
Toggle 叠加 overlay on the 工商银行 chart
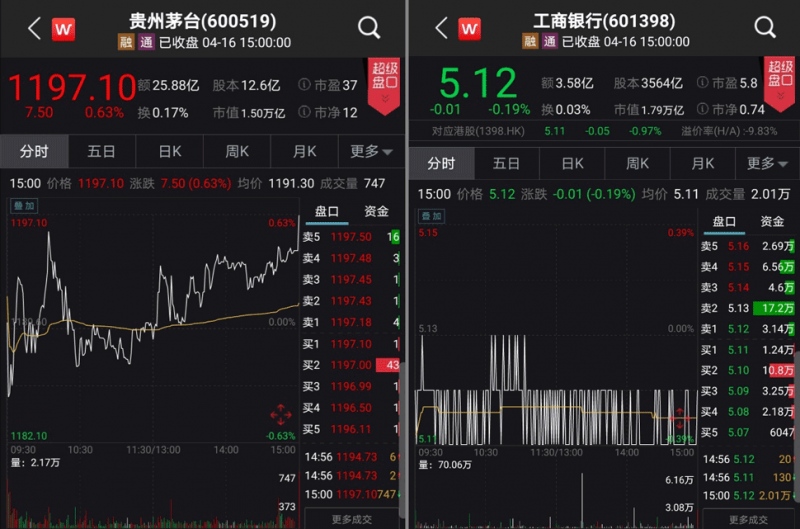pos(430,215)
